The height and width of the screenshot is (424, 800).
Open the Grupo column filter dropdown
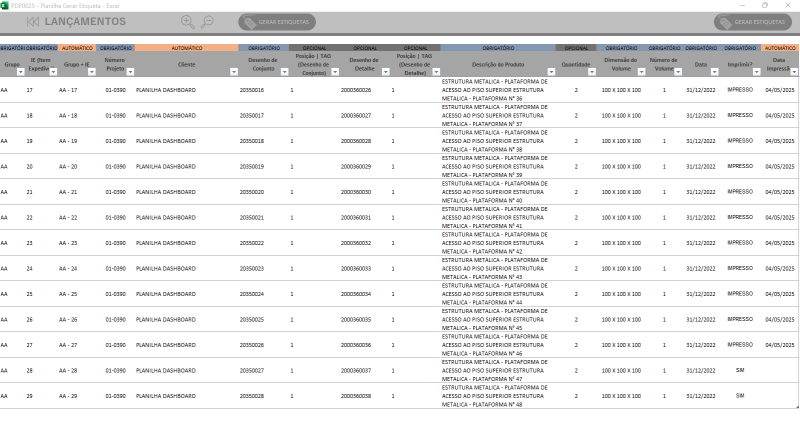pyautogui.click(x=21, y=70)
